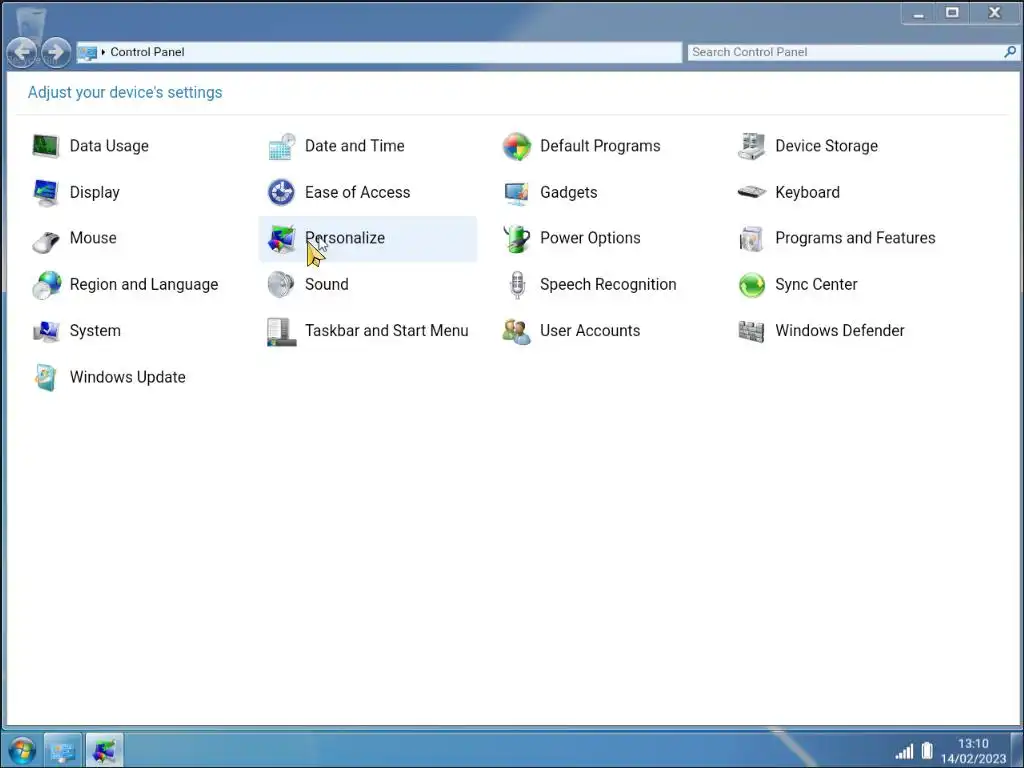Open the Region and Language globe icon
Screen dimensions: 1024x768
(x=46, y=285)
